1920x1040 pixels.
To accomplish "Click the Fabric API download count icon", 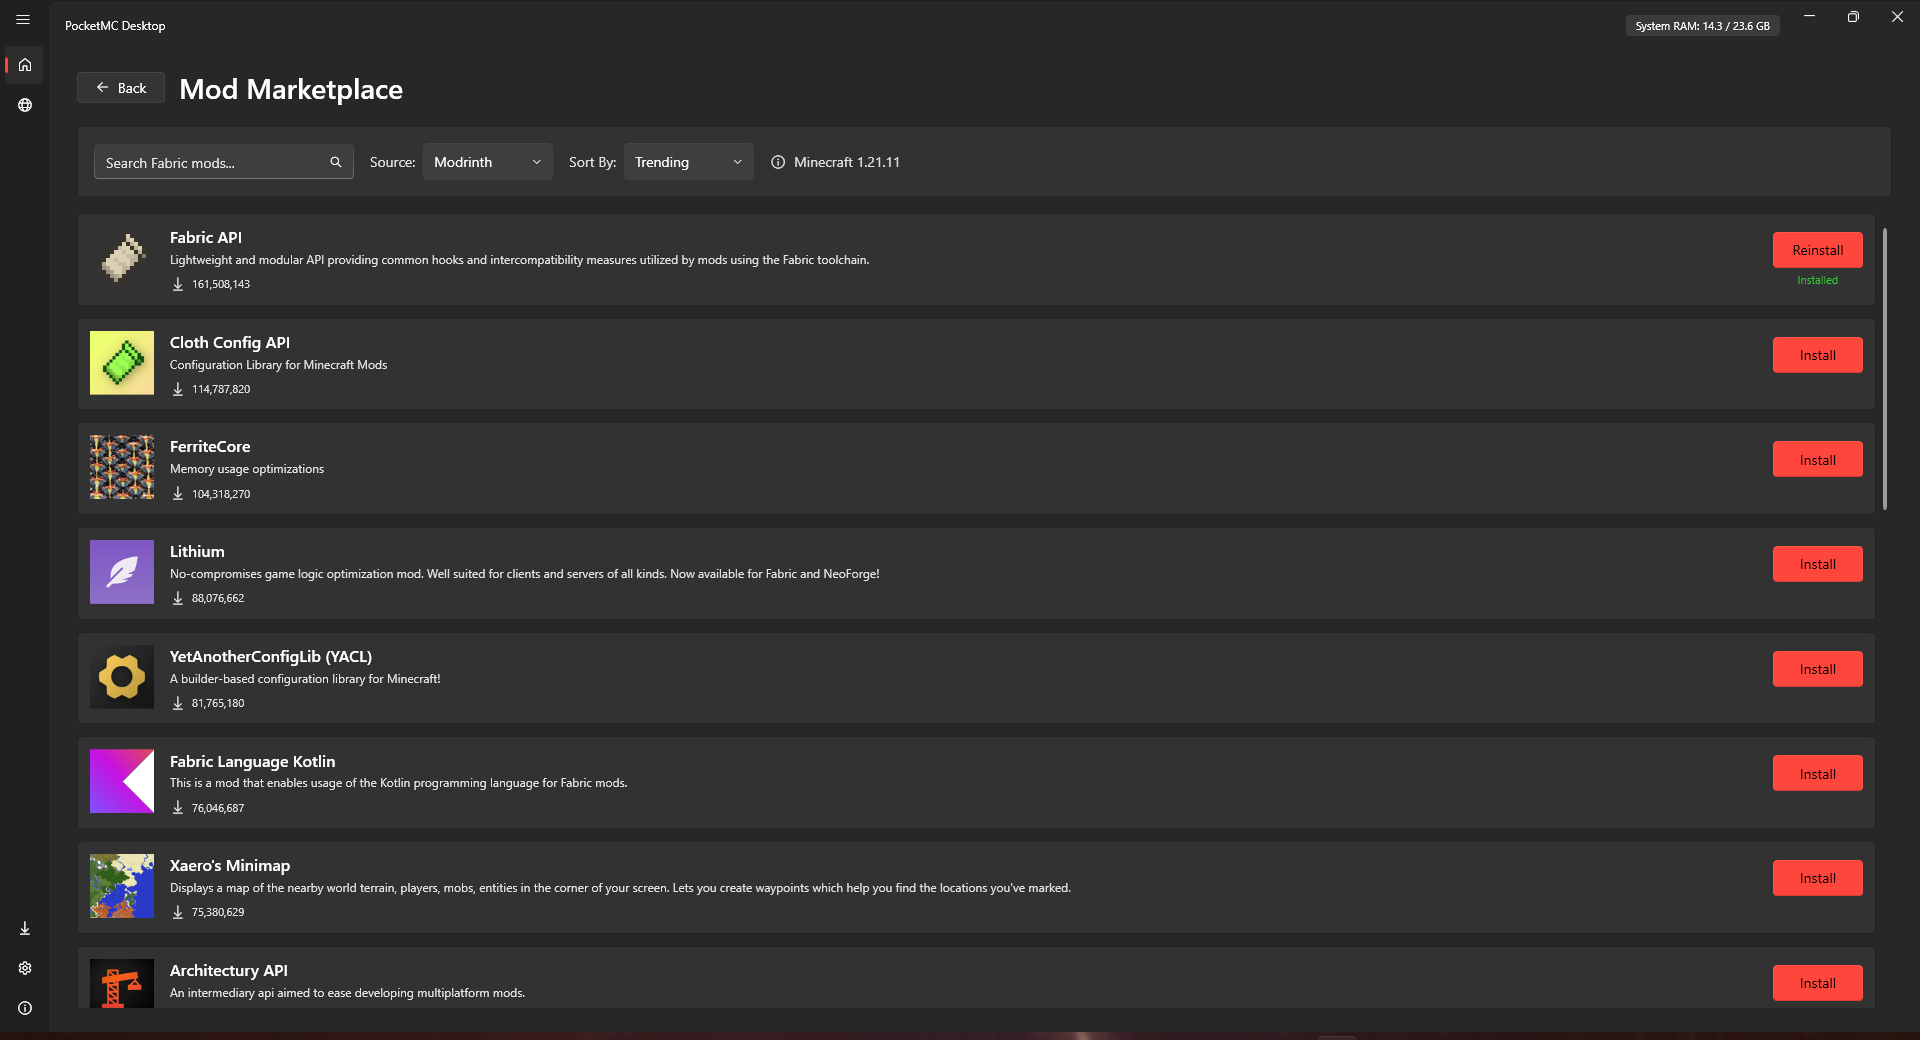I will click(178, 284).
